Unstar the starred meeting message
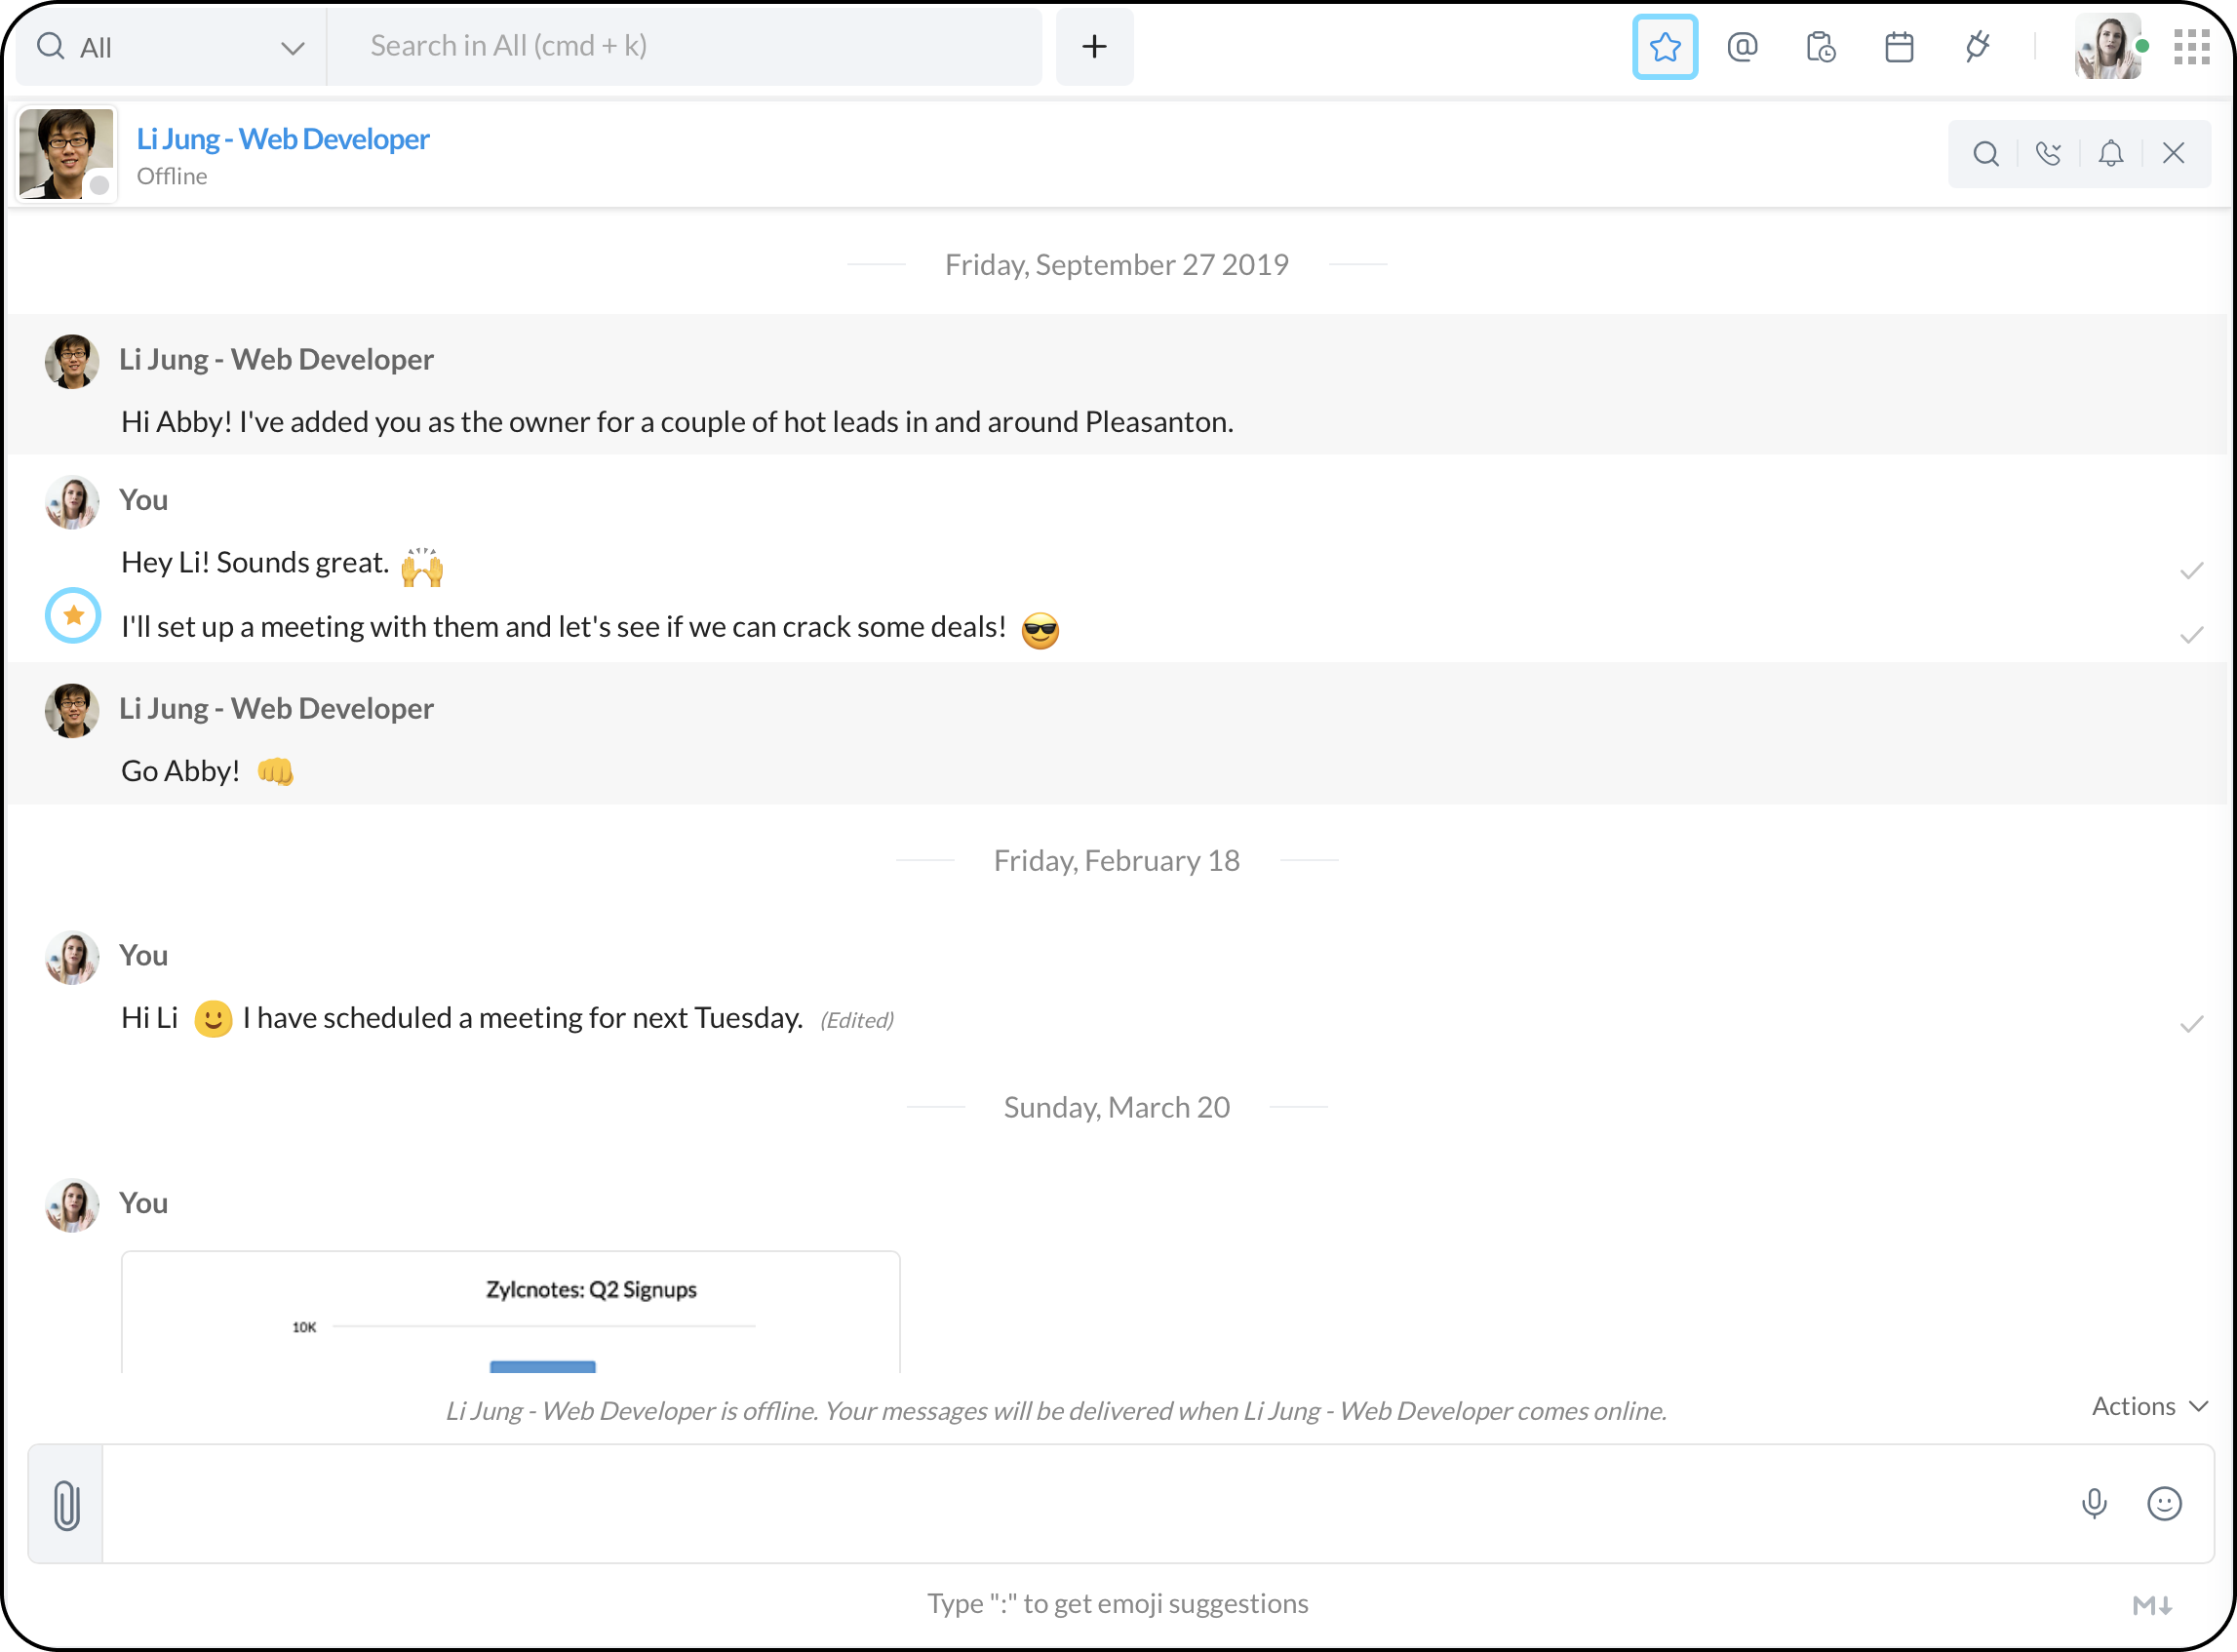 73,616
